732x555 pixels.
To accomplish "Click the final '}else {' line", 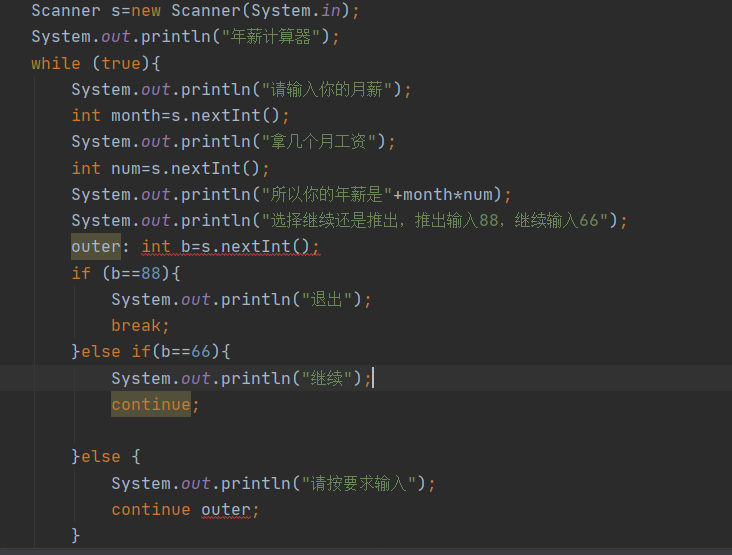I will [106, 457].
